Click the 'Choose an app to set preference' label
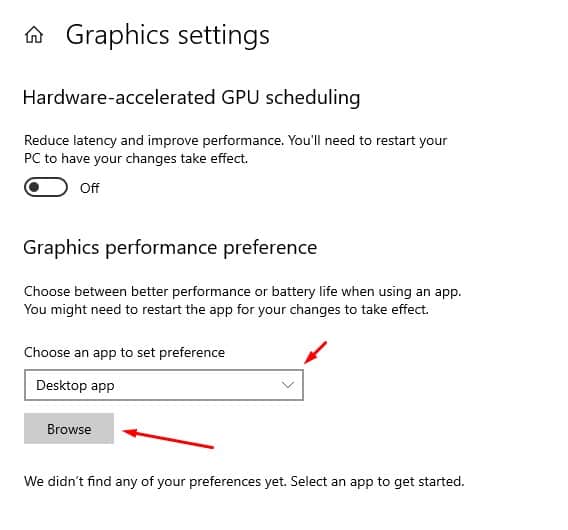Image resolution: width=568 pixels, height=530 pixels. (x=124, y=352)
